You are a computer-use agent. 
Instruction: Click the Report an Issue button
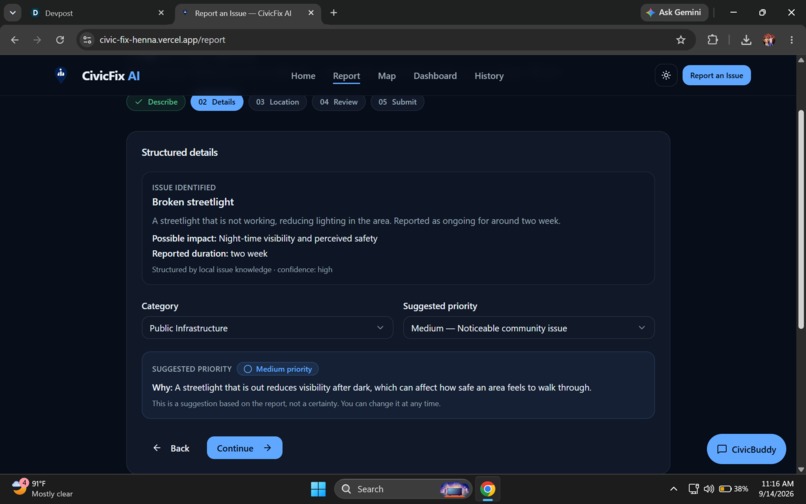716,76
